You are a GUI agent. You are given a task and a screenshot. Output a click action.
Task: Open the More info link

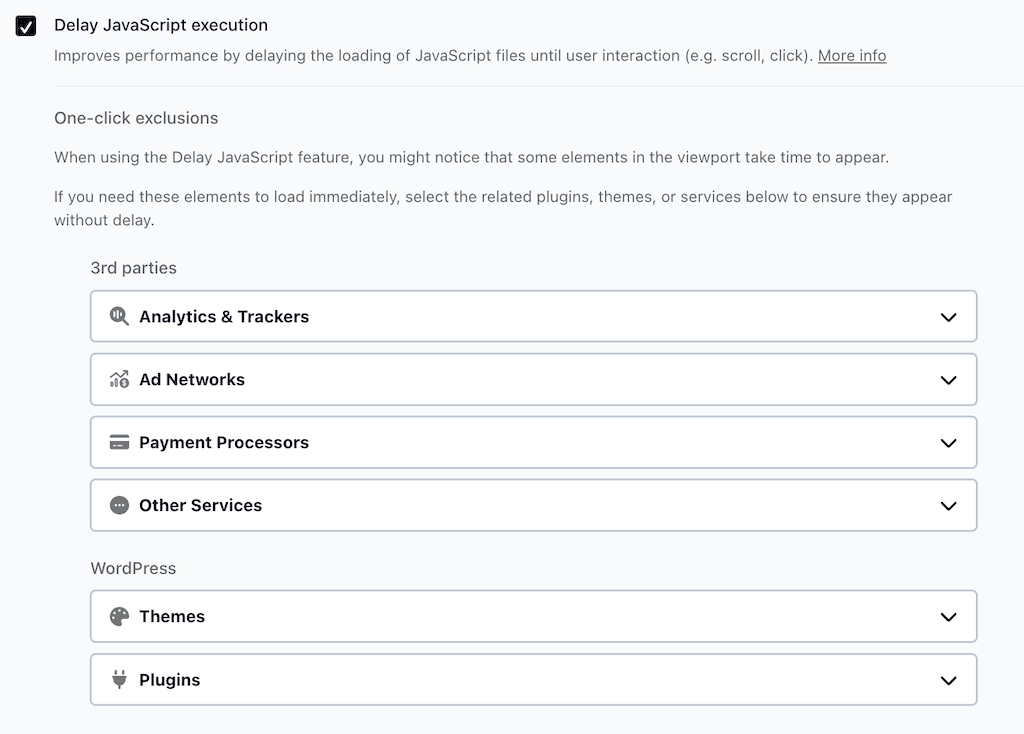coord(851,55)
